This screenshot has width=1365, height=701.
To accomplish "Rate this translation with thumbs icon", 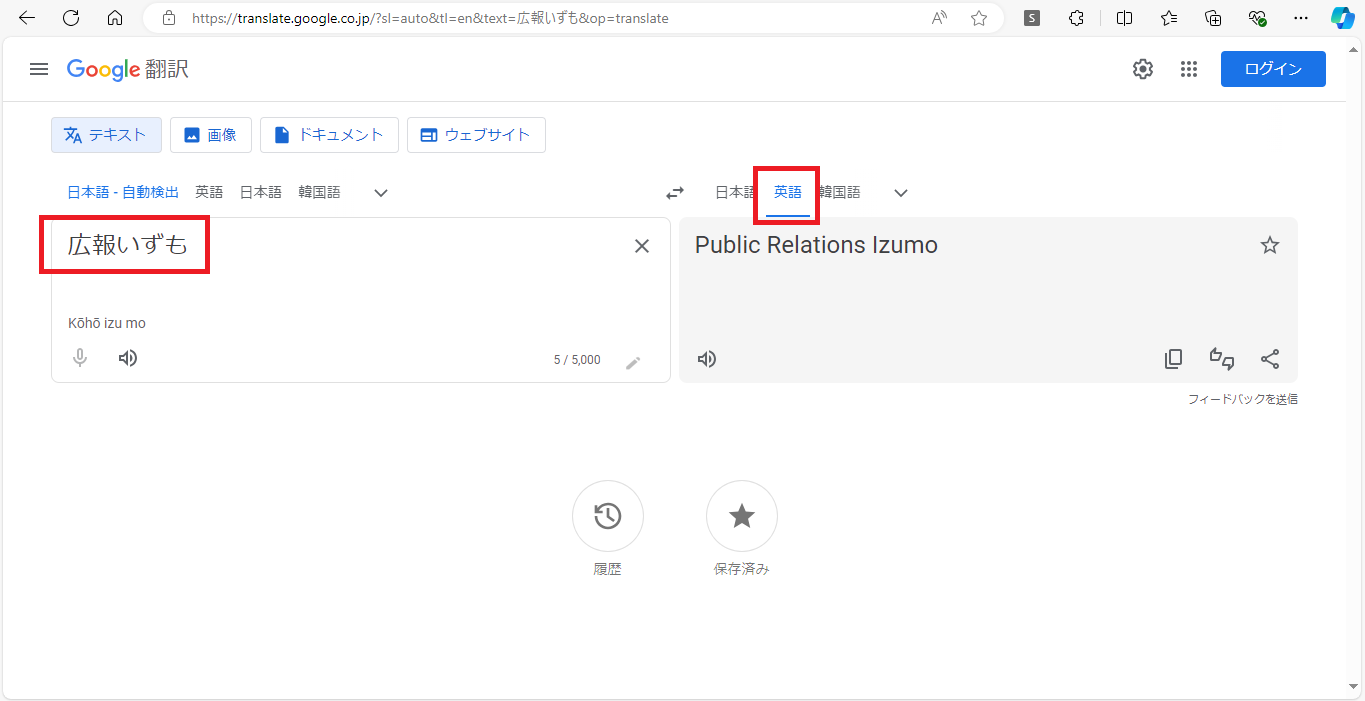I will 1222,359.
